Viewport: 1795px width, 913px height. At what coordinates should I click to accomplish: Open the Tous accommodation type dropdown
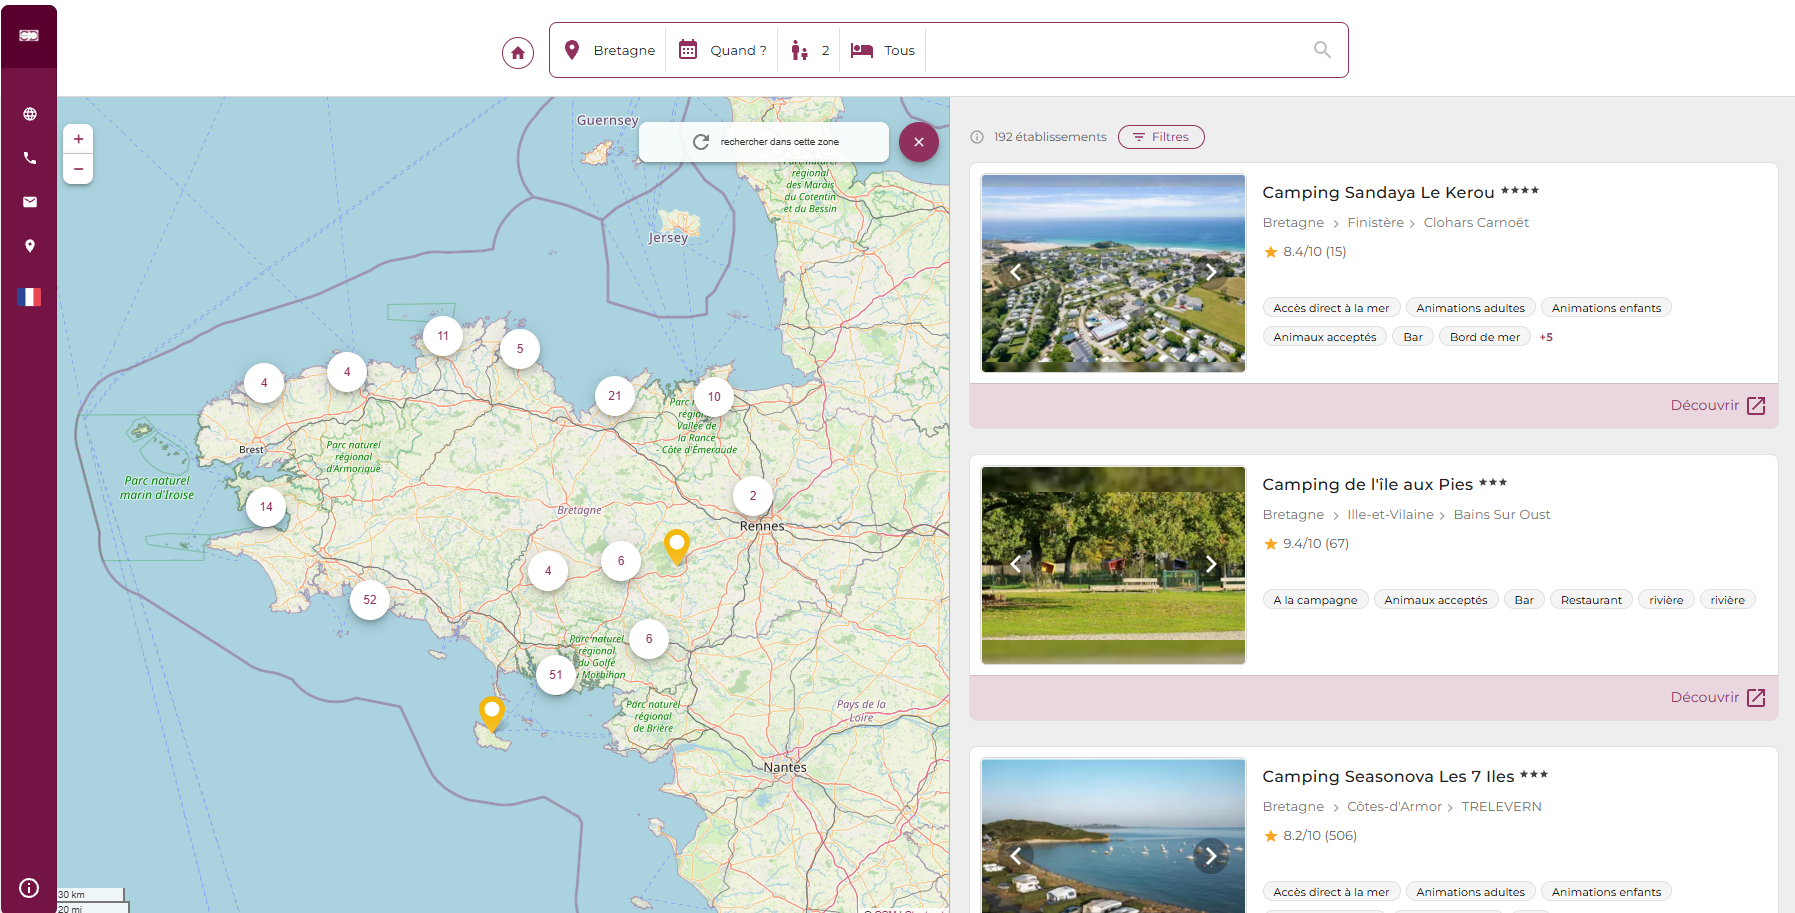point(883,50)
